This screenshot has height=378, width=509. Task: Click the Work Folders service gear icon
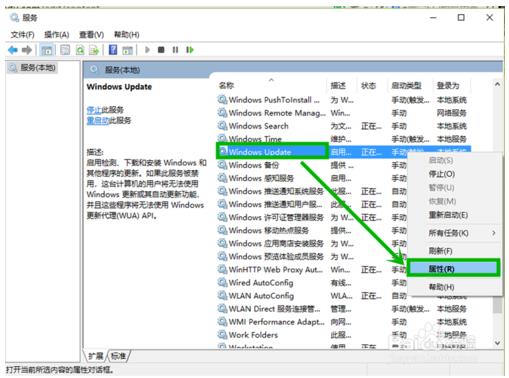222,334
